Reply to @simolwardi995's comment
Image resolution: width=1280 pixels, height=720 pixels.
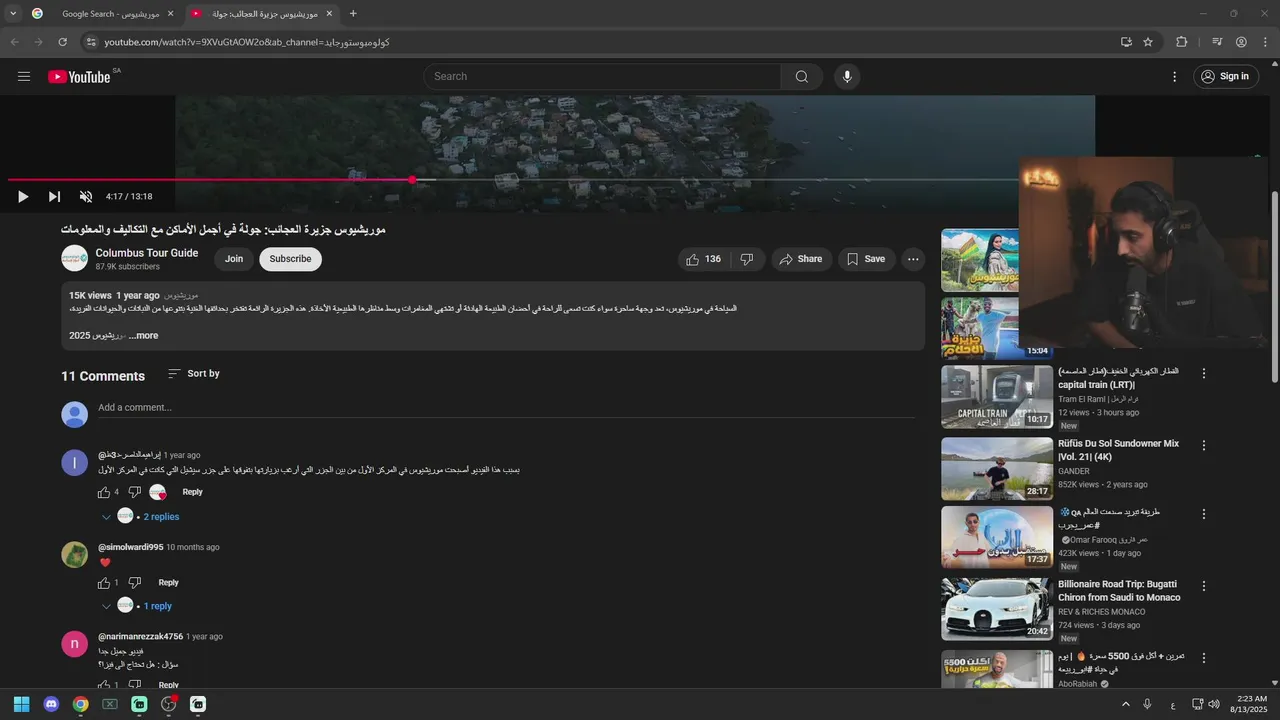[169, 583]
